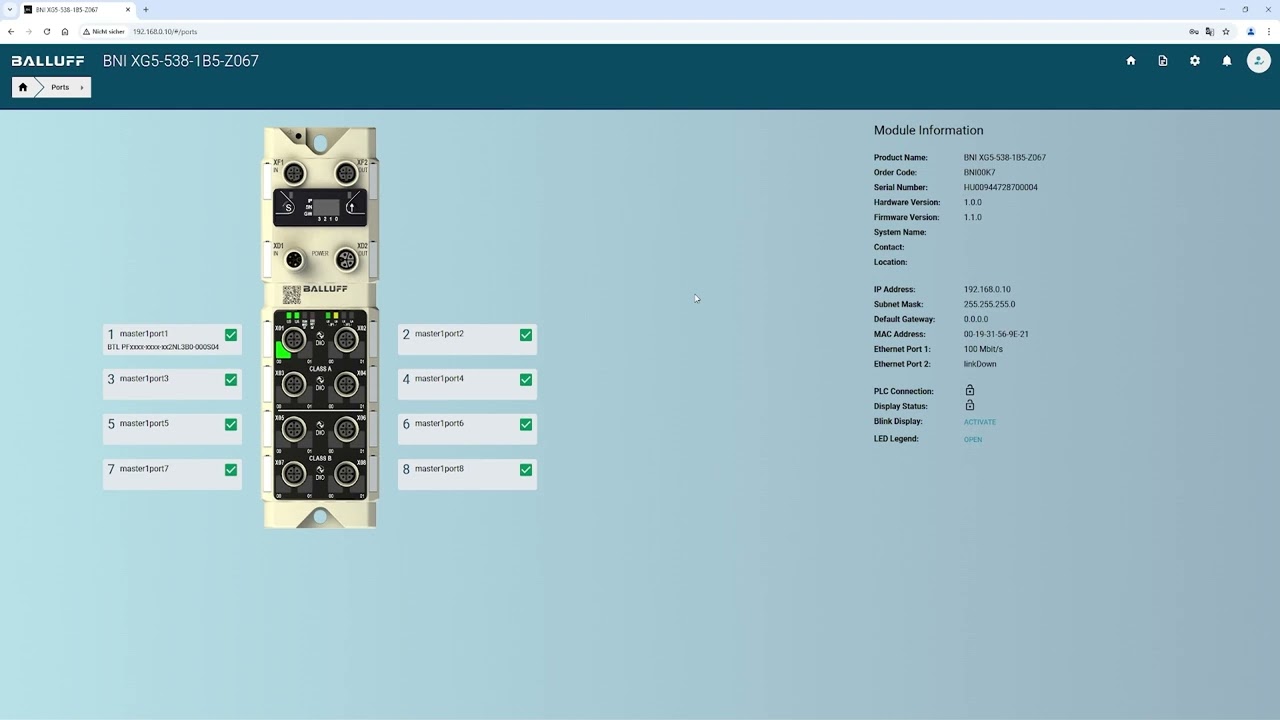Open the LED Legend link
Screen dimensions: 1280x720
coord(973,439)
